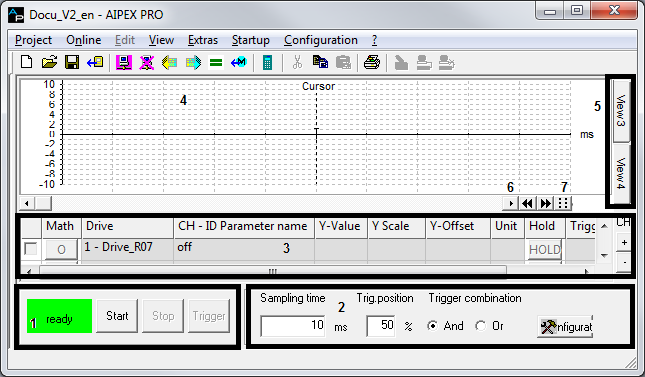The width and height of the screenshot is (645, 377).
Task: Click the green ready status indicator
Action: 59,316
